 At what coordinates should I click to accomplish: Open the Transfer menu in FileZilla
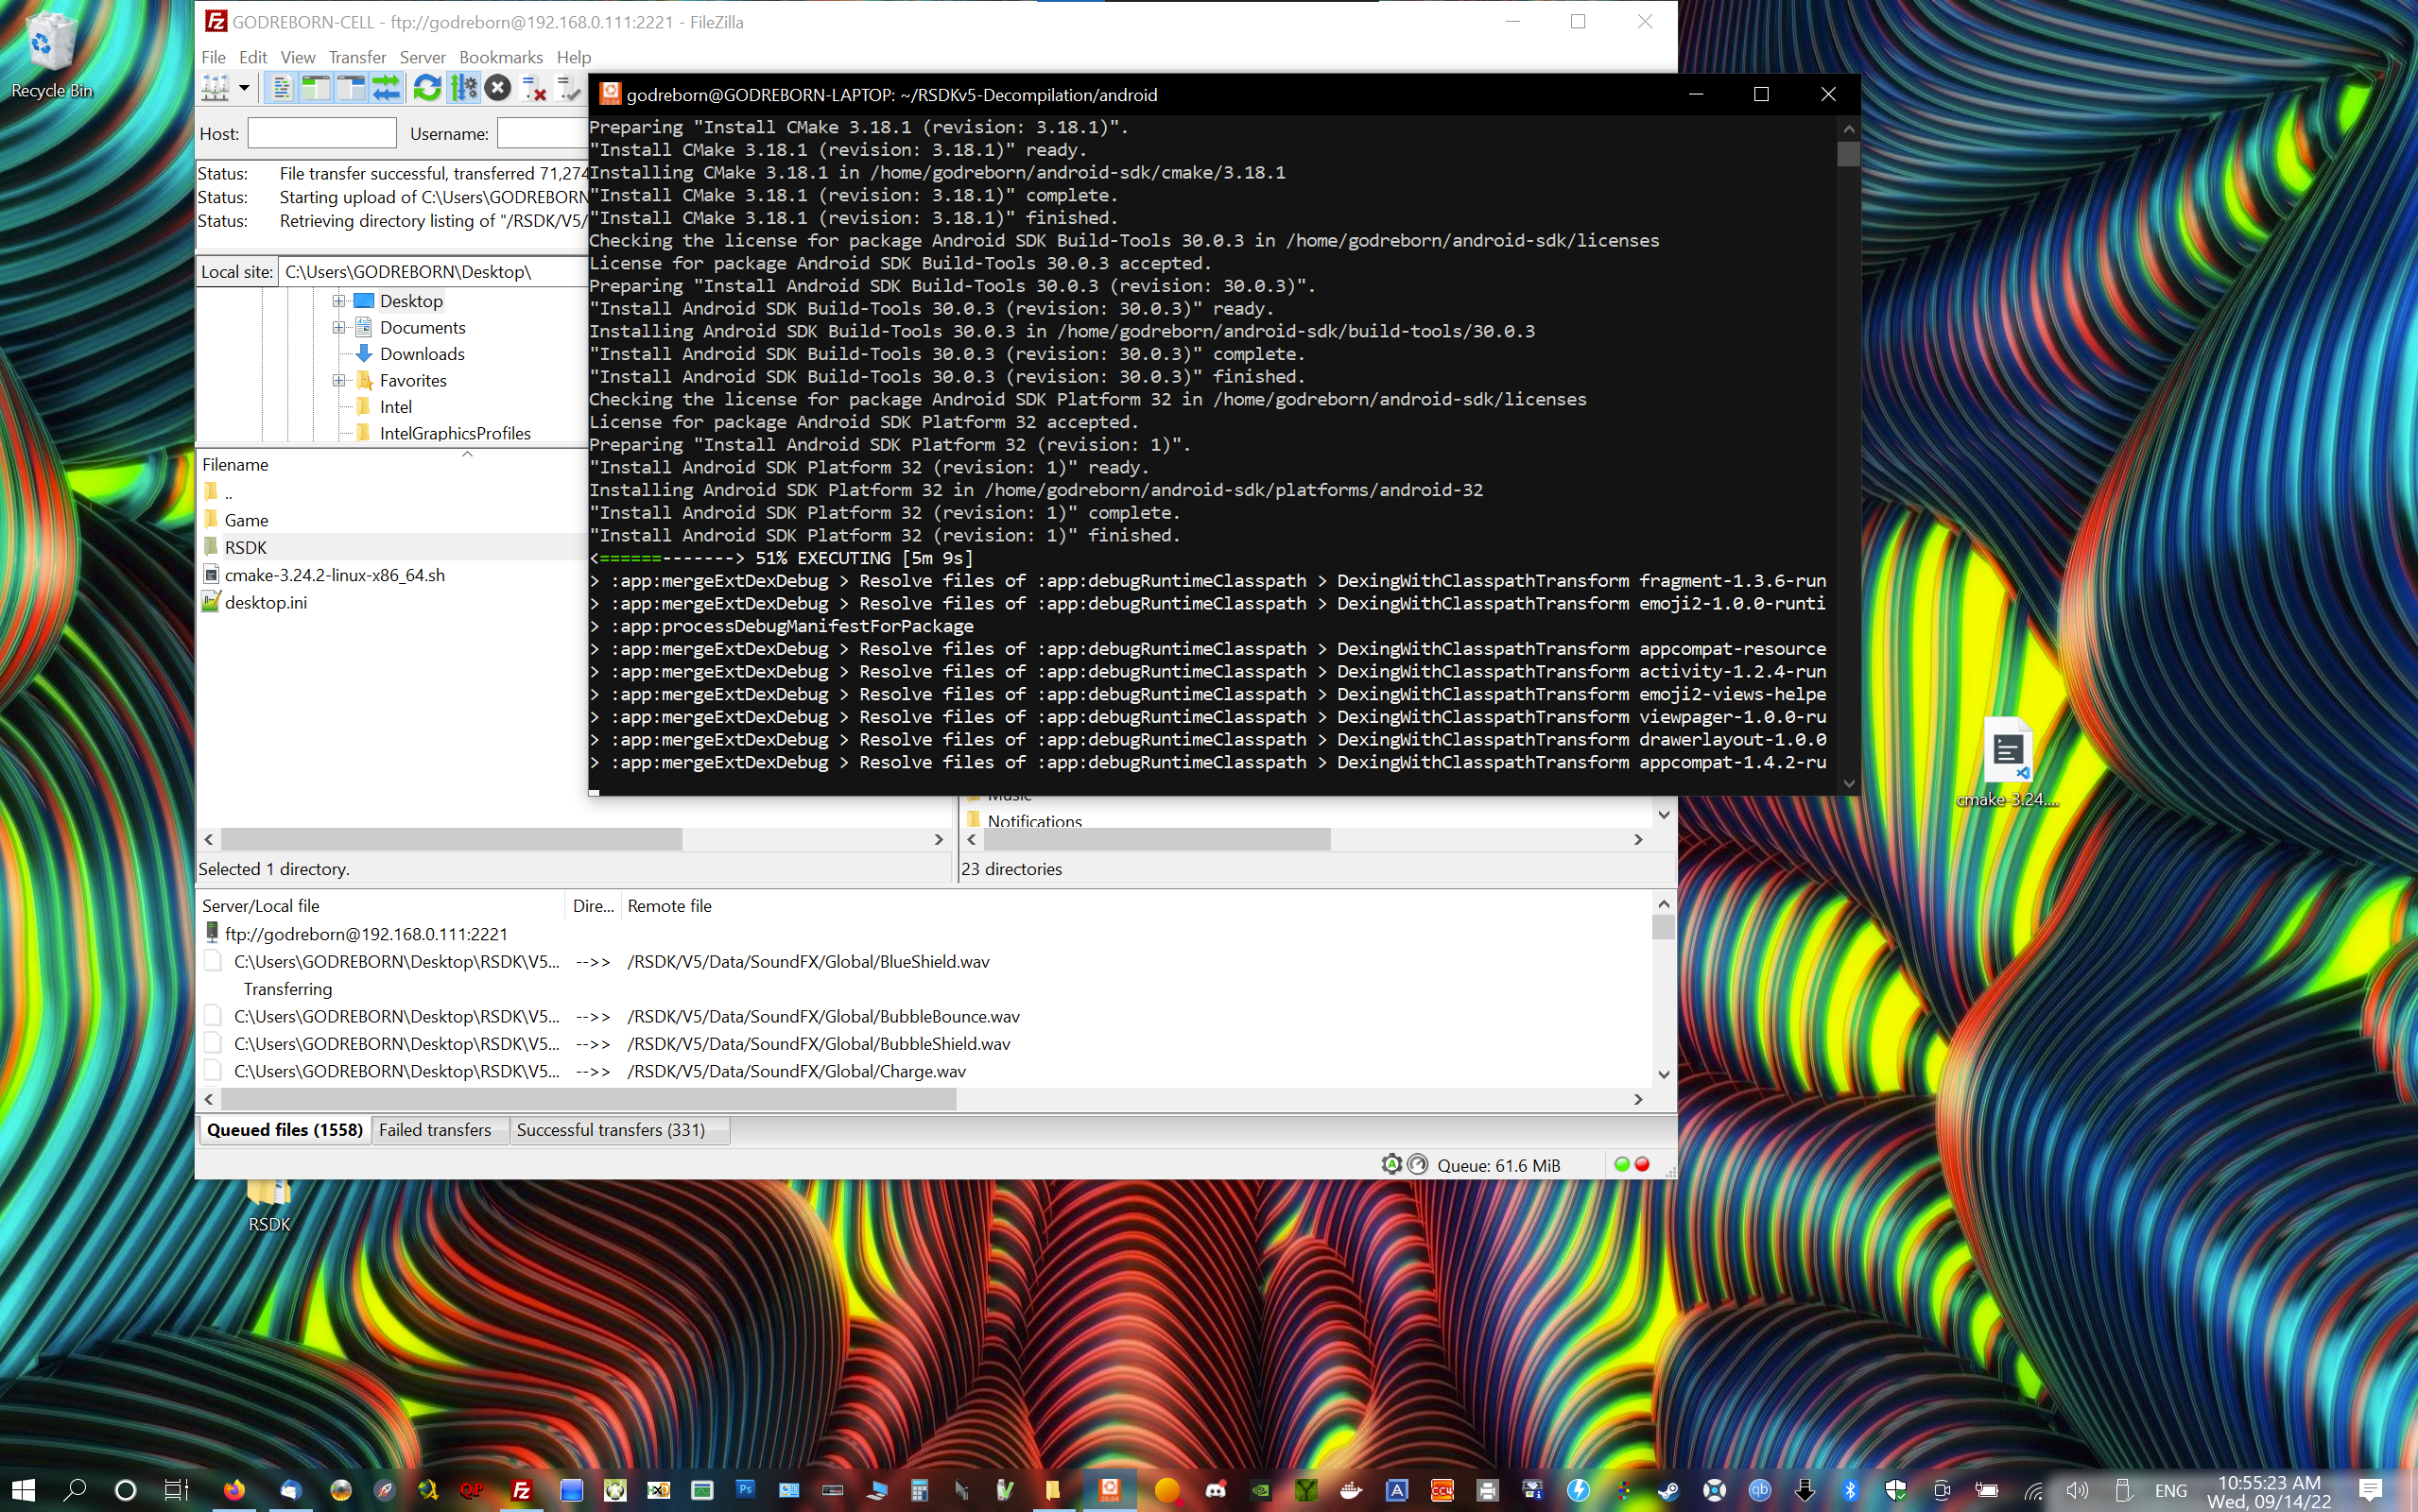tap(357, 57)
